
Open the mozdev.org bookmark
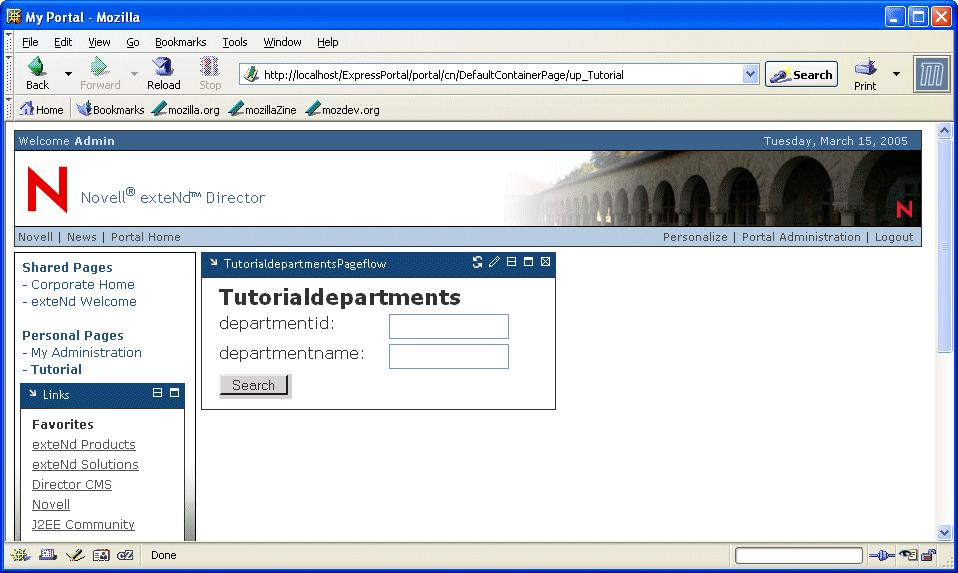(343, 109)
